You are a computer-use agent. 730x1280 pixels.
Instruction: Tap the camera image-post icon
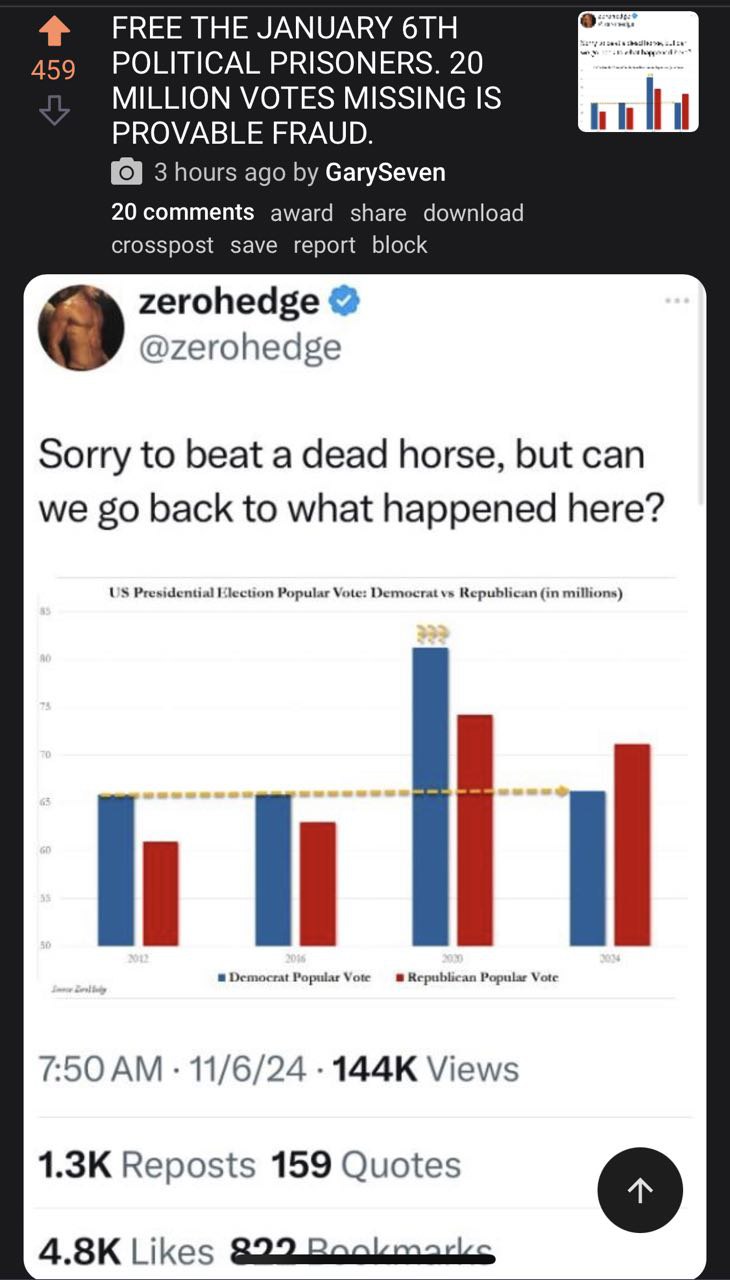(x=126, y=172)
